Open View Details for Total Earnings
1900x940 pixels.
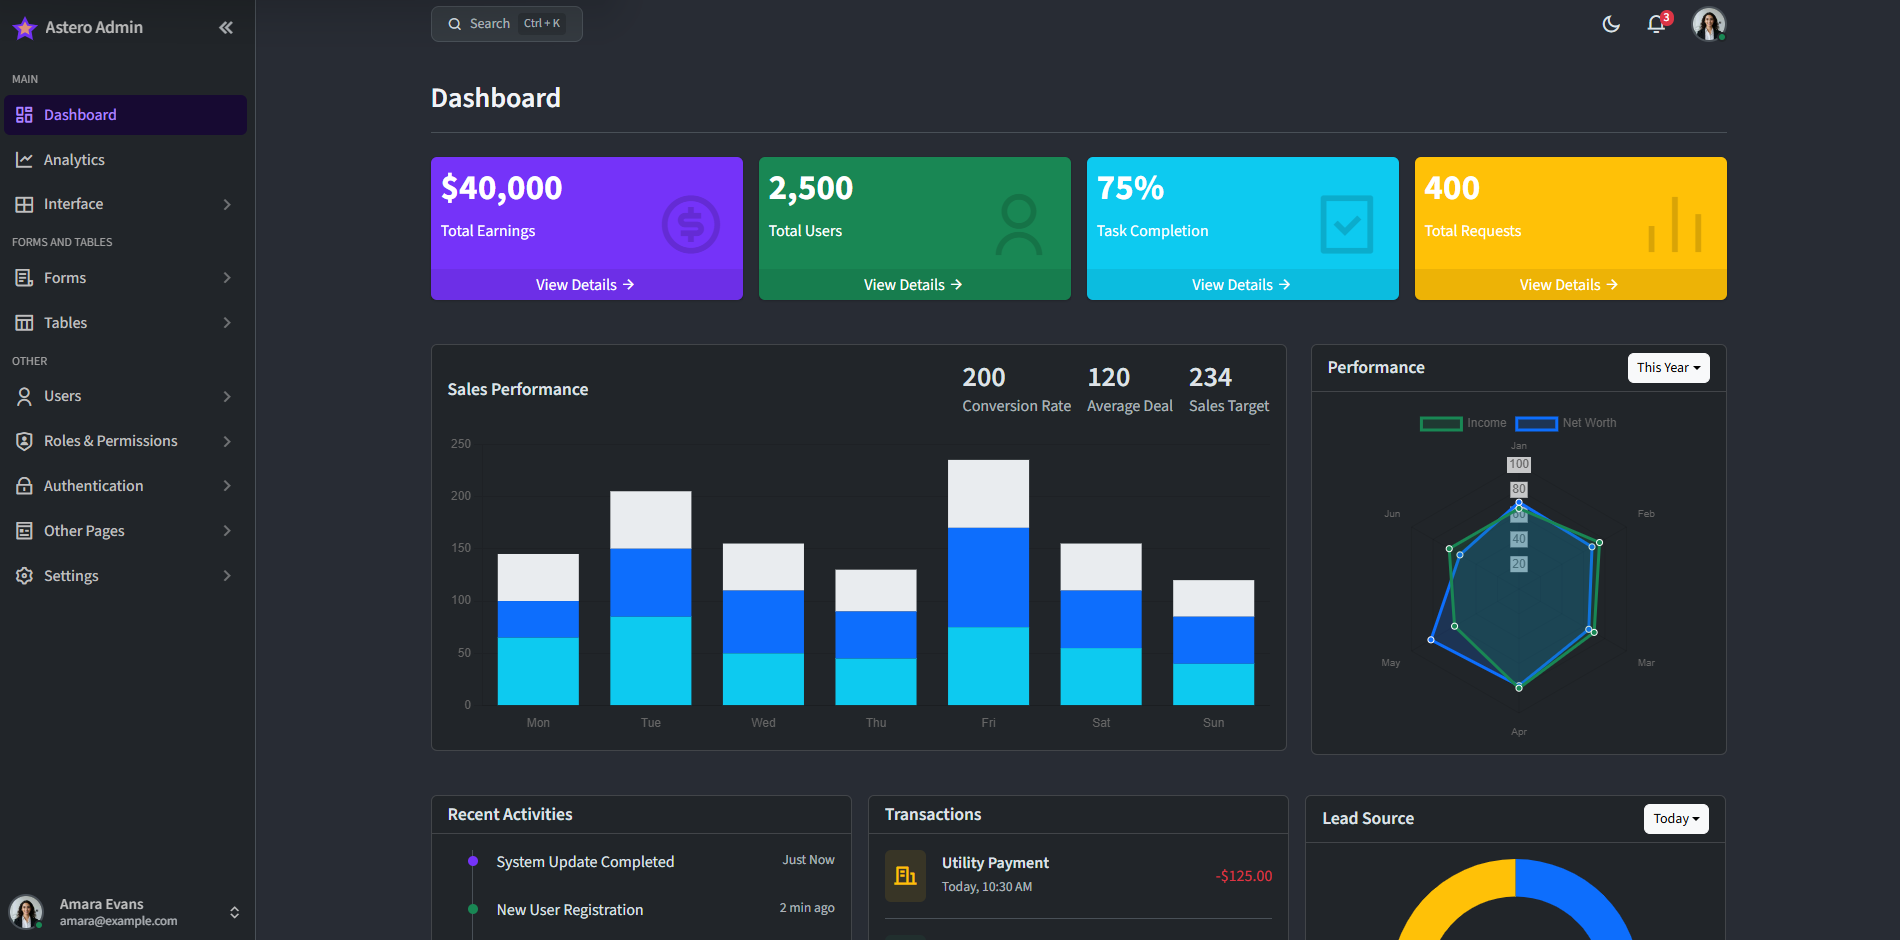[585, 285]
